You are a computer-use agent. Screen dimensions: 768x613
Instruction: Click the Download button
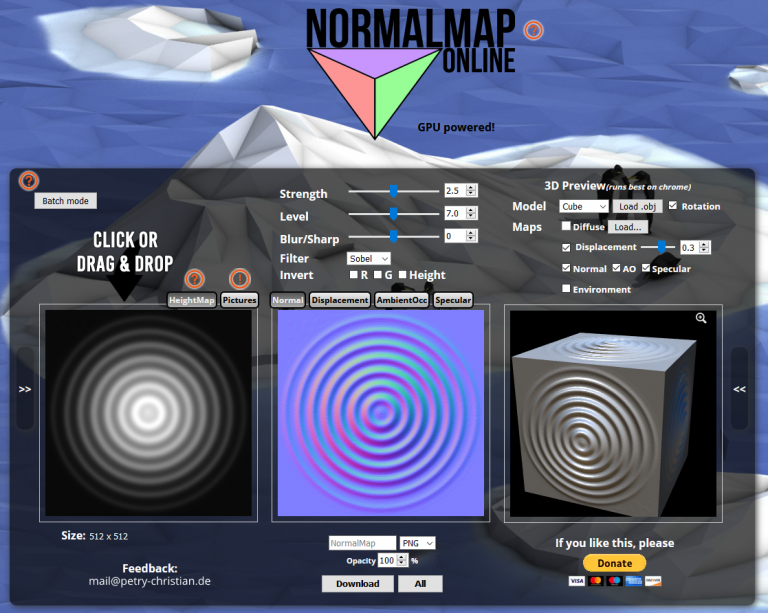coord(357,583)
